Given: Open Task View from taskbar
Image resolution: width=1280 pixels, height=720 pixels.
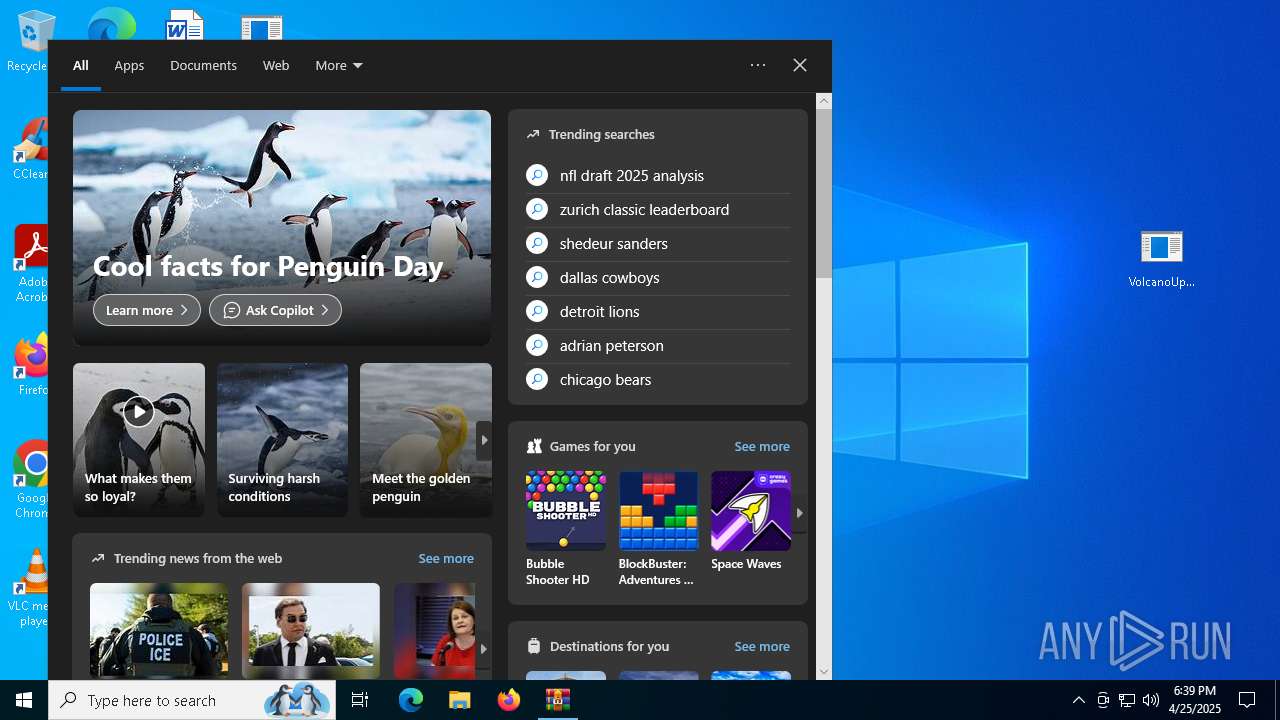Looking at the screenshot, I should pos(360,700).
